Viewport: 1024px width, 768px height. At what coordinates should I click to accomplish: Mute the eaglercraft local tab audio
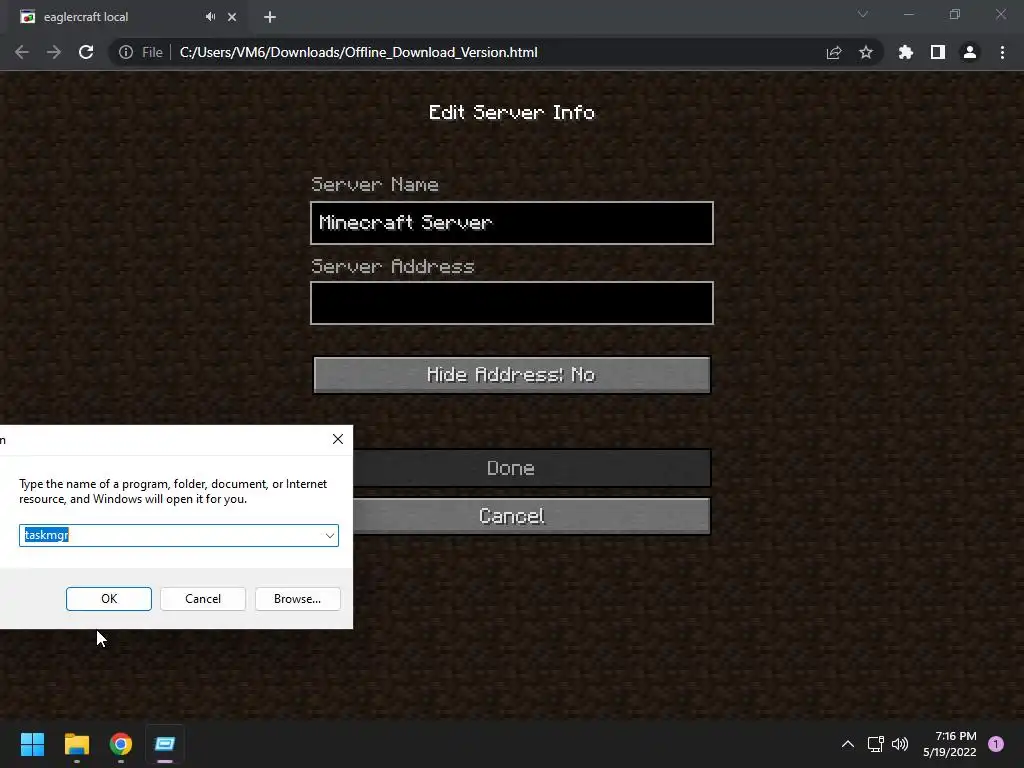click(210, 17)
